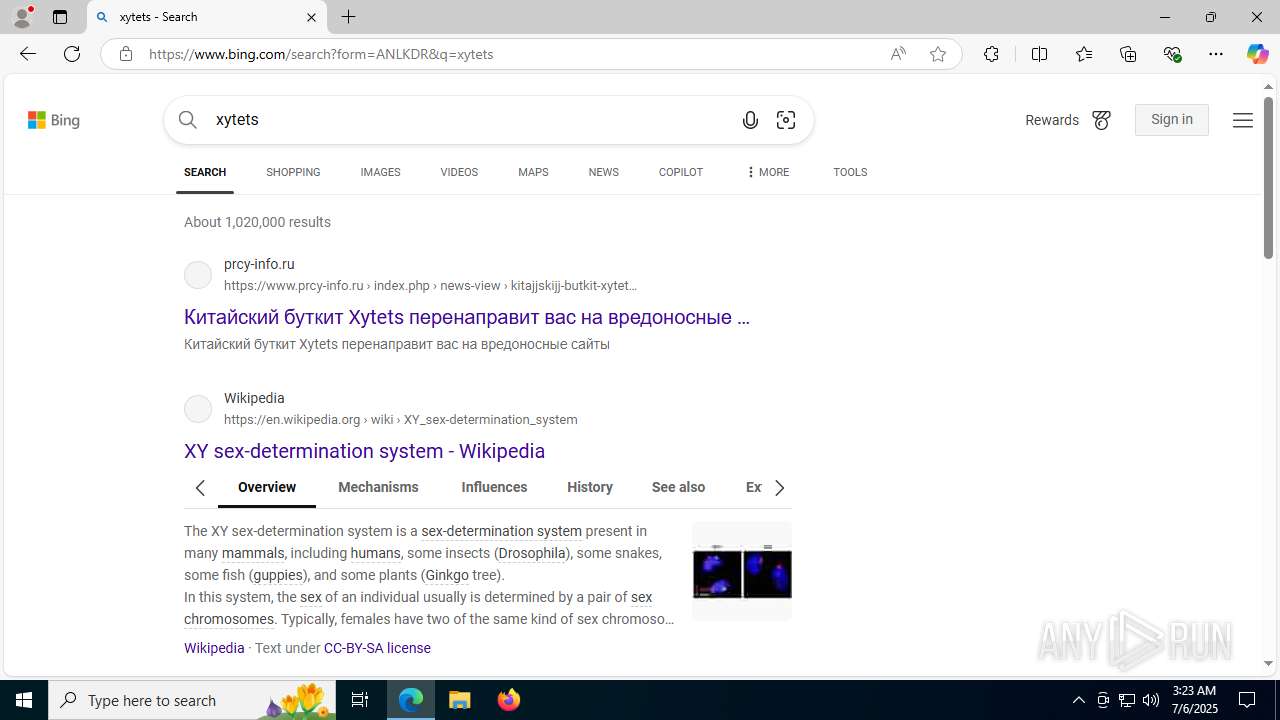Select the Overview section tab

point(267,487)
